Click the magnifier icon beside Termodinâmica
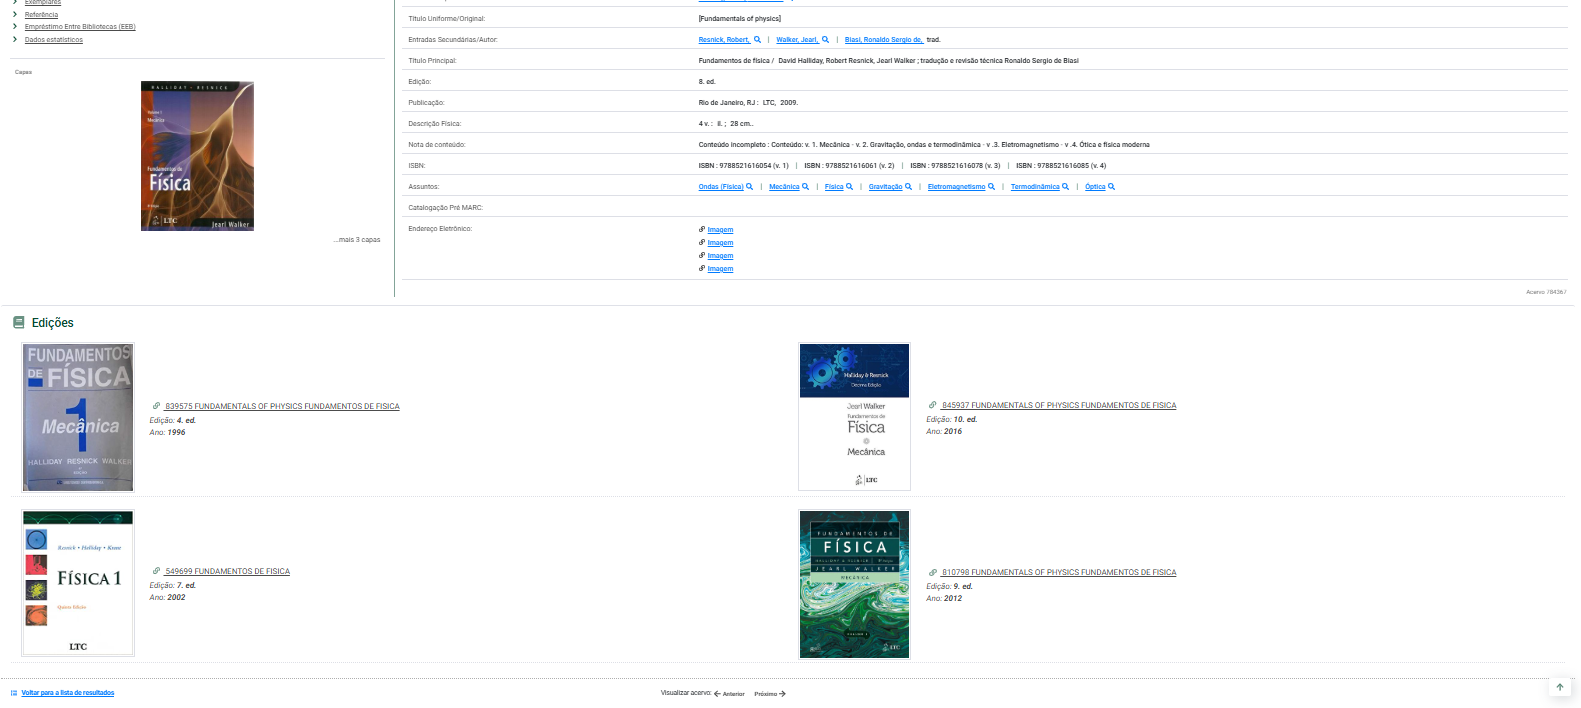Screen dimensions: 1581x708 pyautogui.click(x=1065, y=187)
